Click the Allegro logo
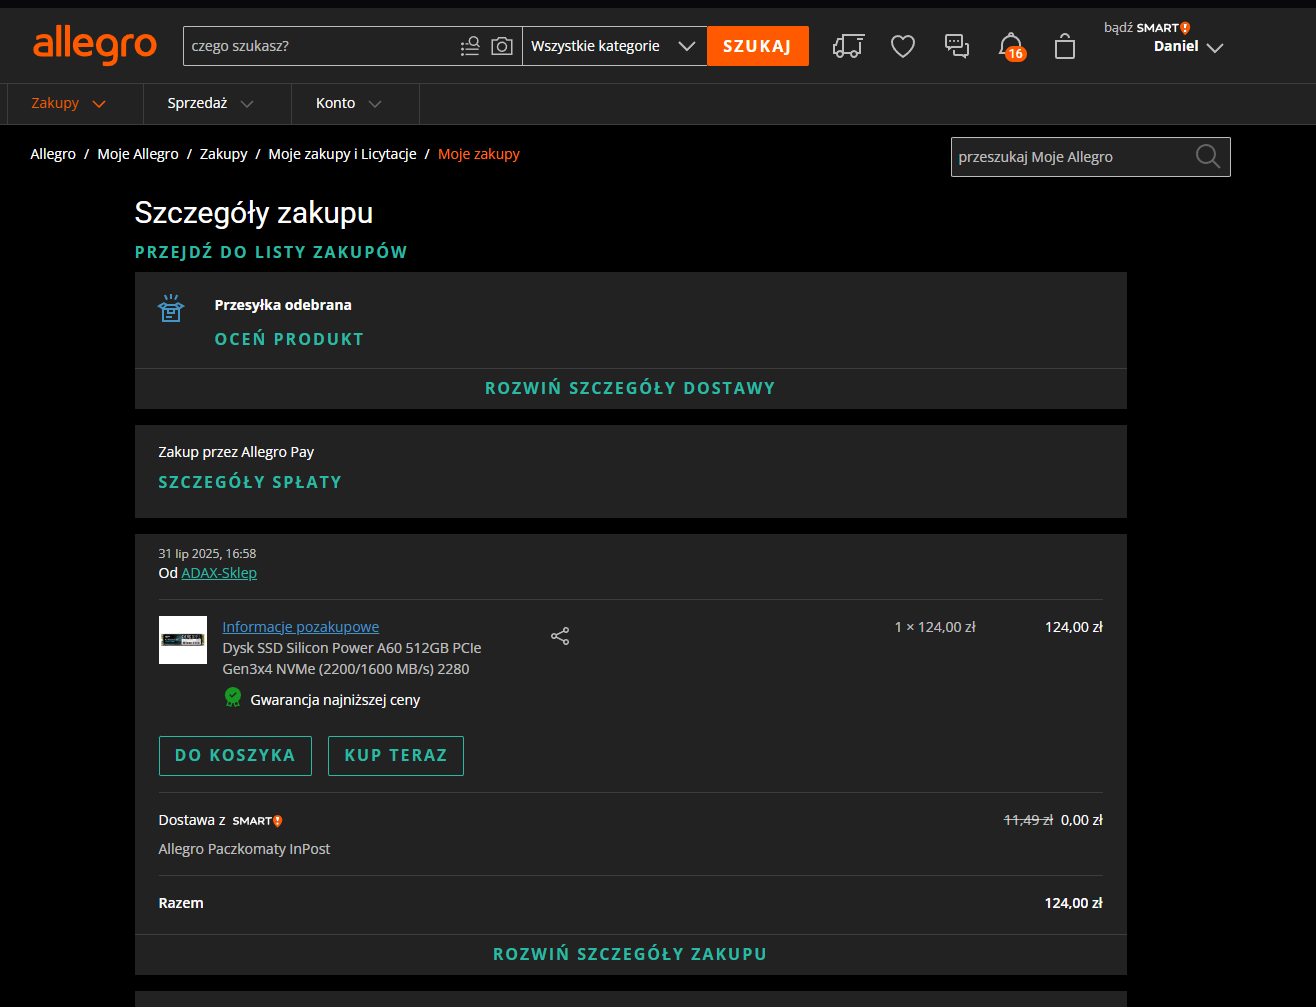Viewport: 1316px width, 1007px height. [x=95, y=46]
